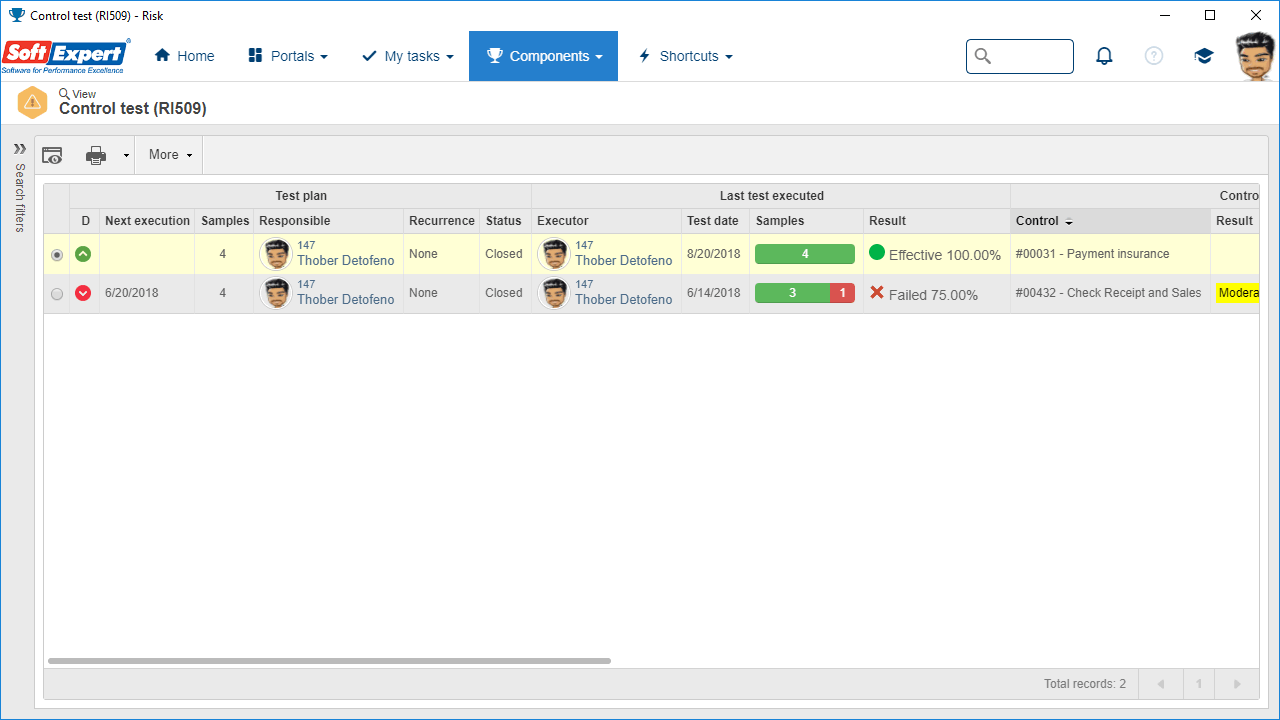Click the red down-arrow status icon
1280x720 pixels.
click(x=83, y=293)
